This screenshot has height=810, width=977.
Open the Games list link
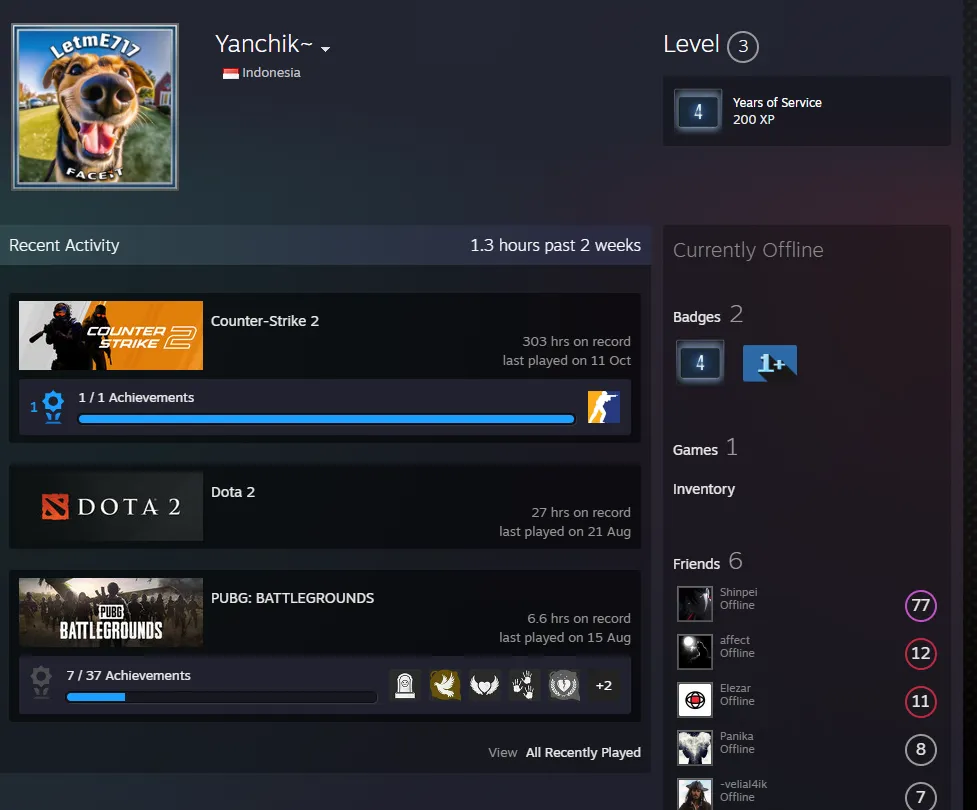[x=705, y=448]
